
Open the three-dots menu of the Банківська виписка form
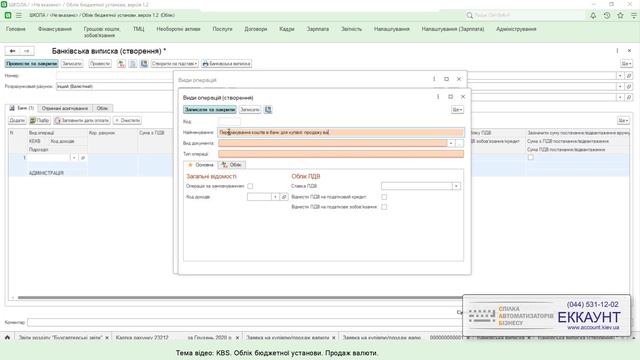point(617,51)
